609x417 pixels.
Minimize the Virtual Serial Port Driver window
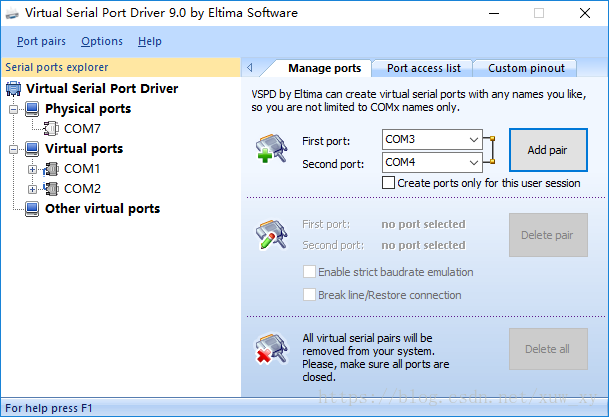click(x=494, y=13)
